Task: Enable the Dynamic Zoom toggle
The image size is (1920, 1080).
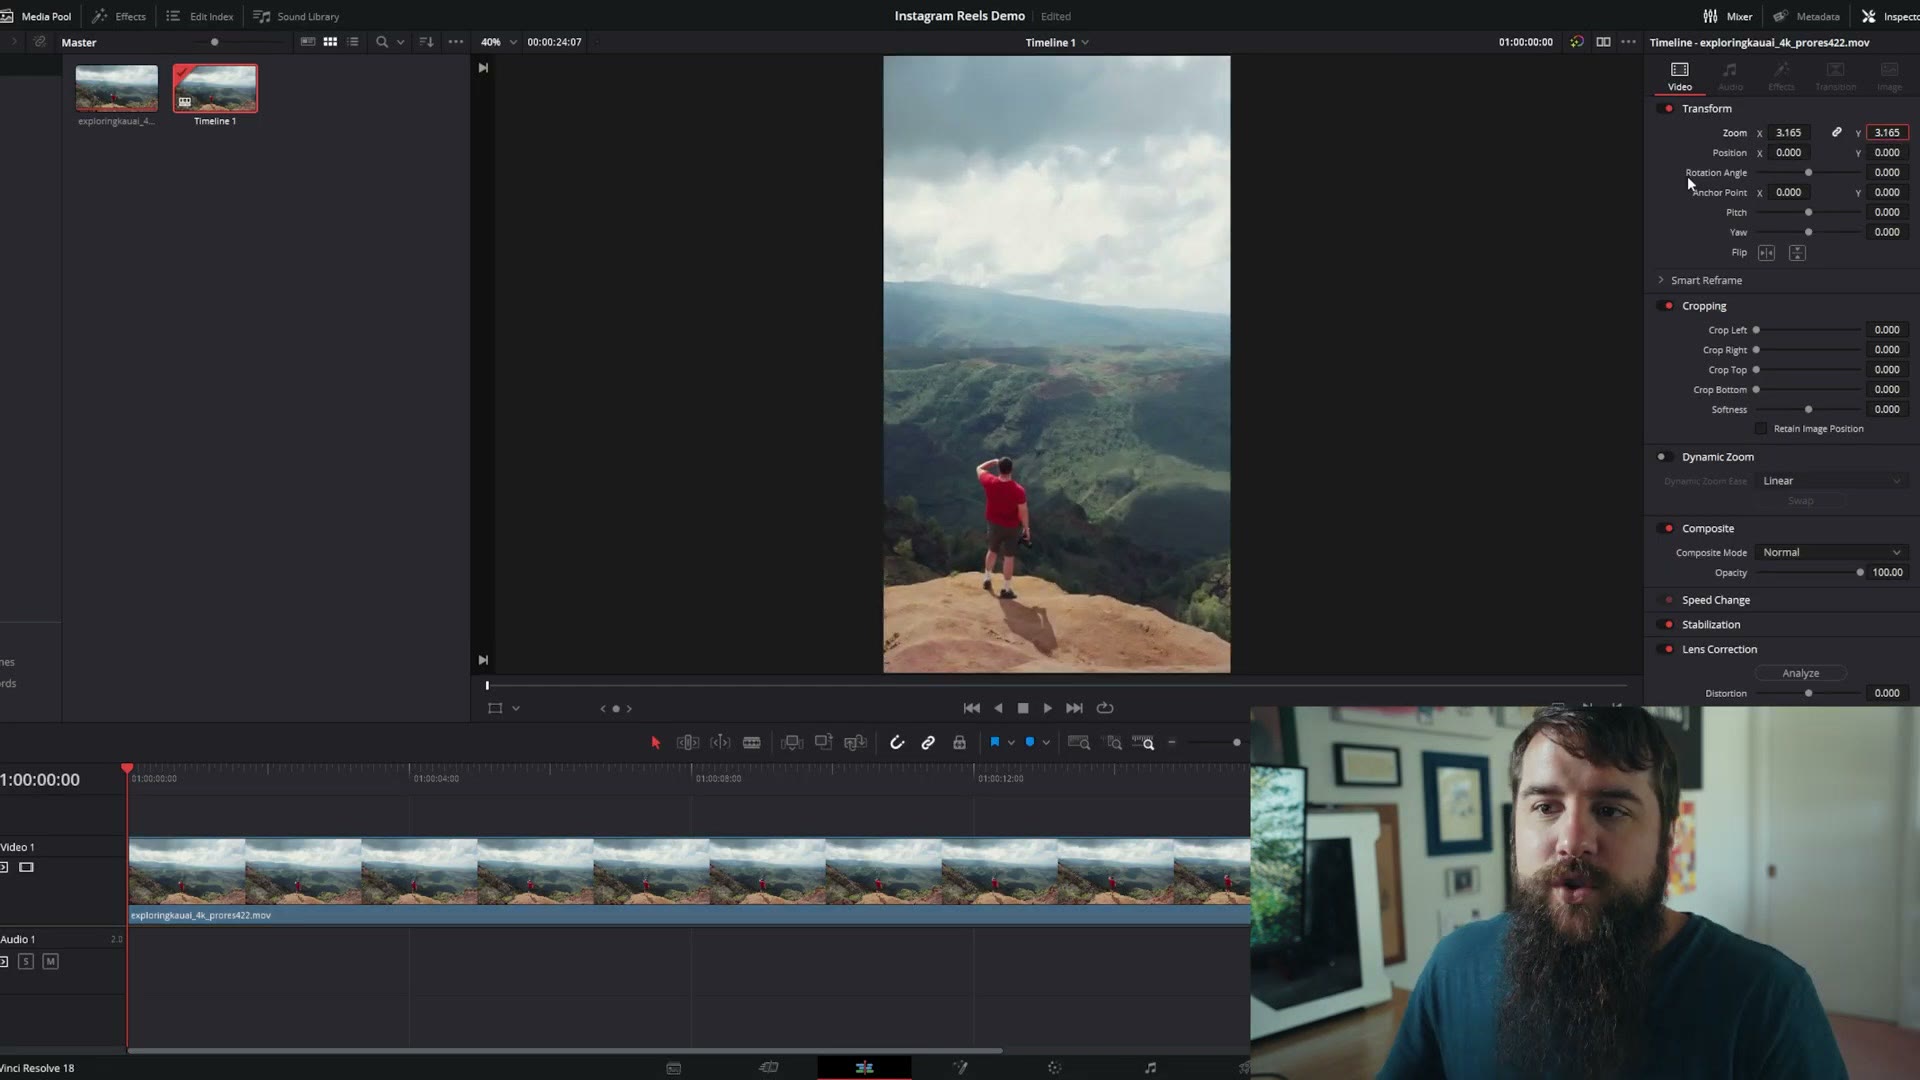Action: point(1664,457)
